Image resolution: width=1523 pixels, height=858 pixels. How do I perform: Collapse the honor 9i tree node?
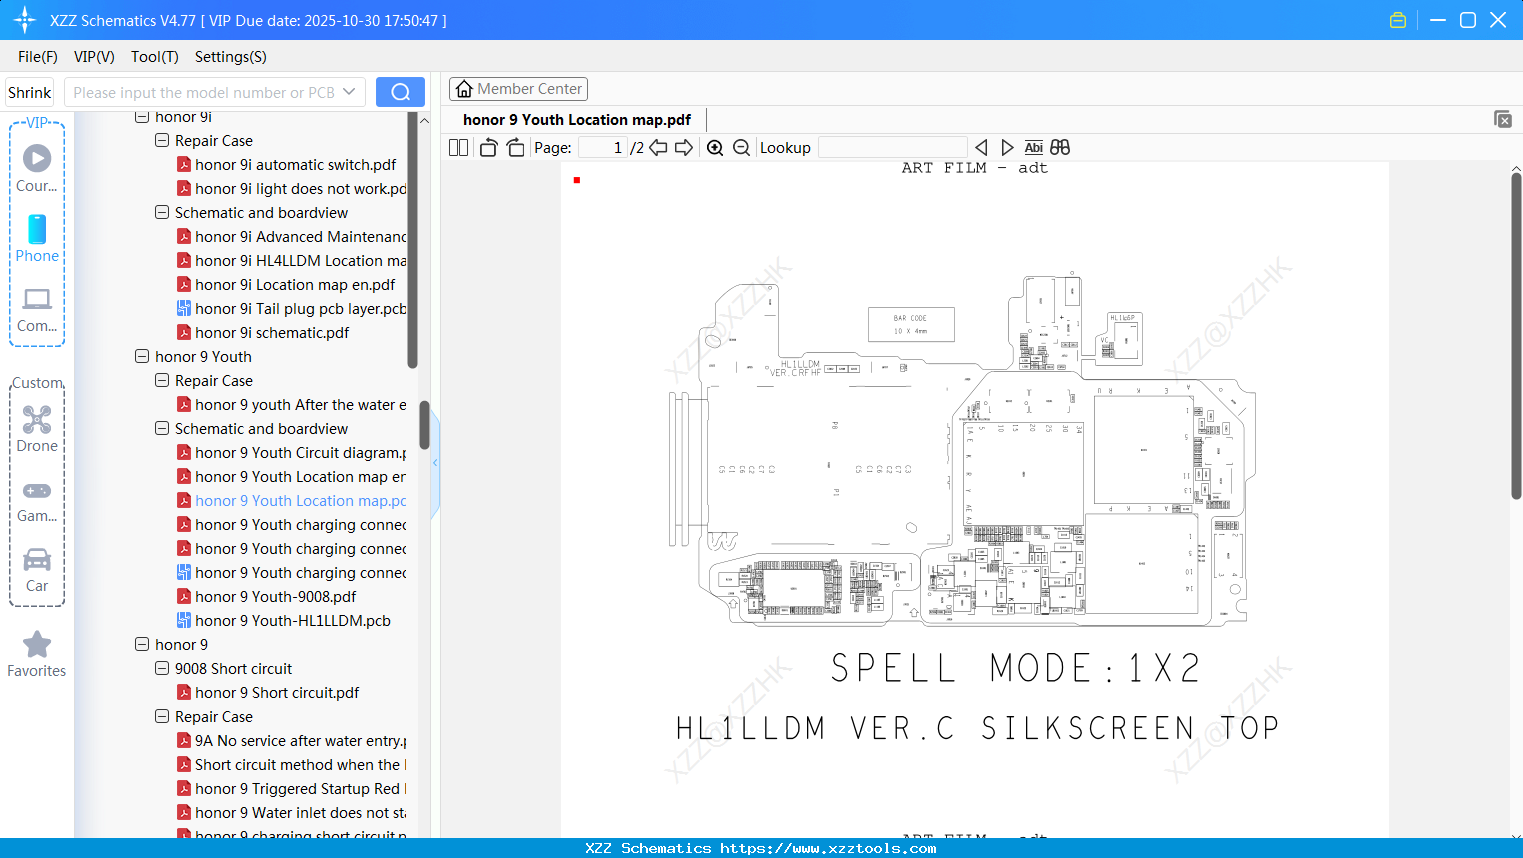tap(142, 117)
